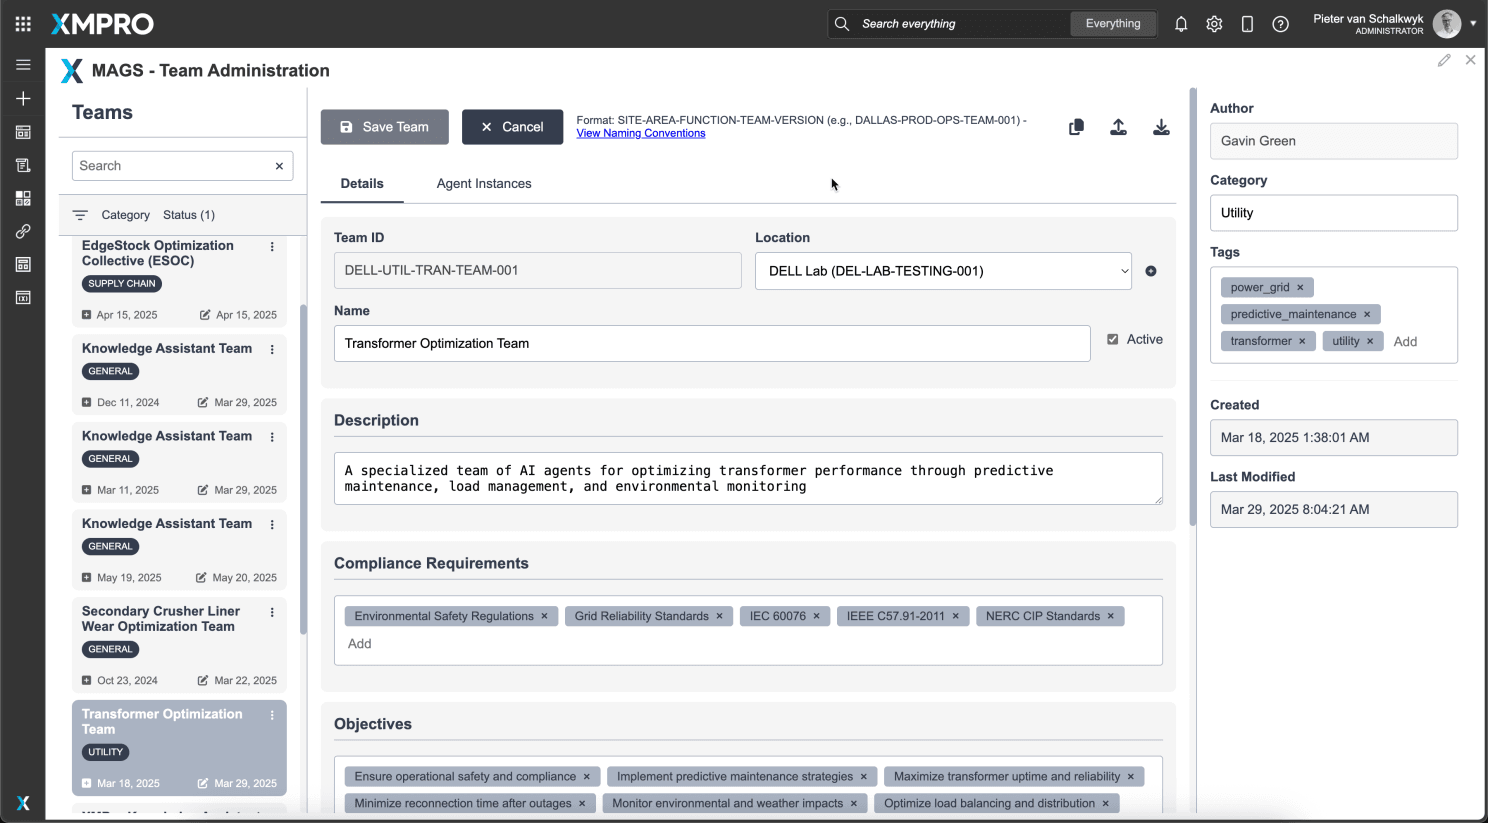
Task: Open the settings gear in header
Action: tap(1214, 24)
